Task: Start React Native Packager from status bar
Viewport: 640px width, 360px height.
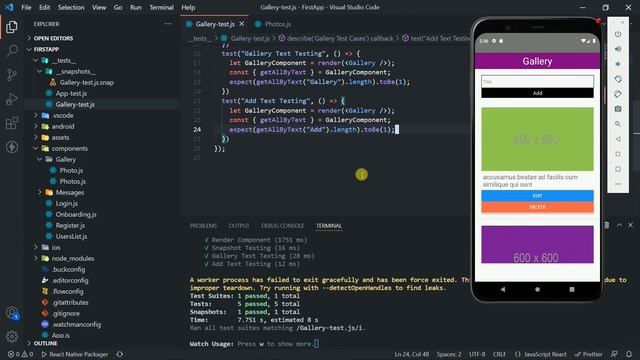Action: 75,354
